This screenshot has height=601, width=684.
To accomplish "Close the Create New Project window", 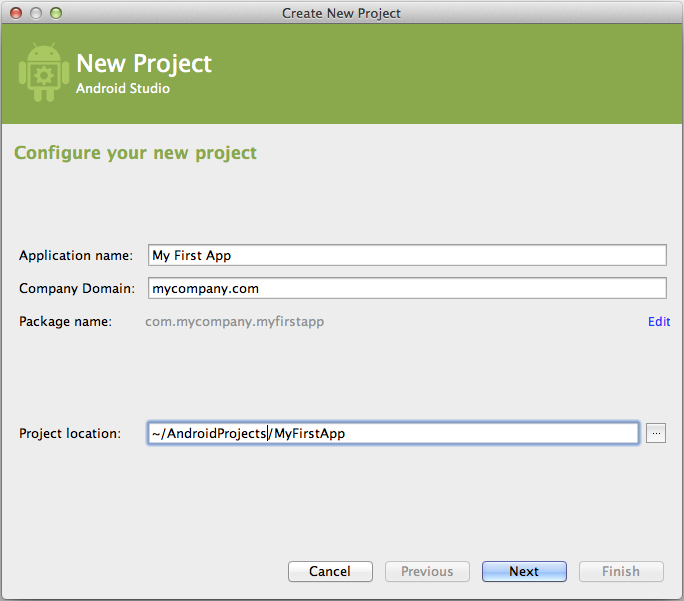I will 16,13.
